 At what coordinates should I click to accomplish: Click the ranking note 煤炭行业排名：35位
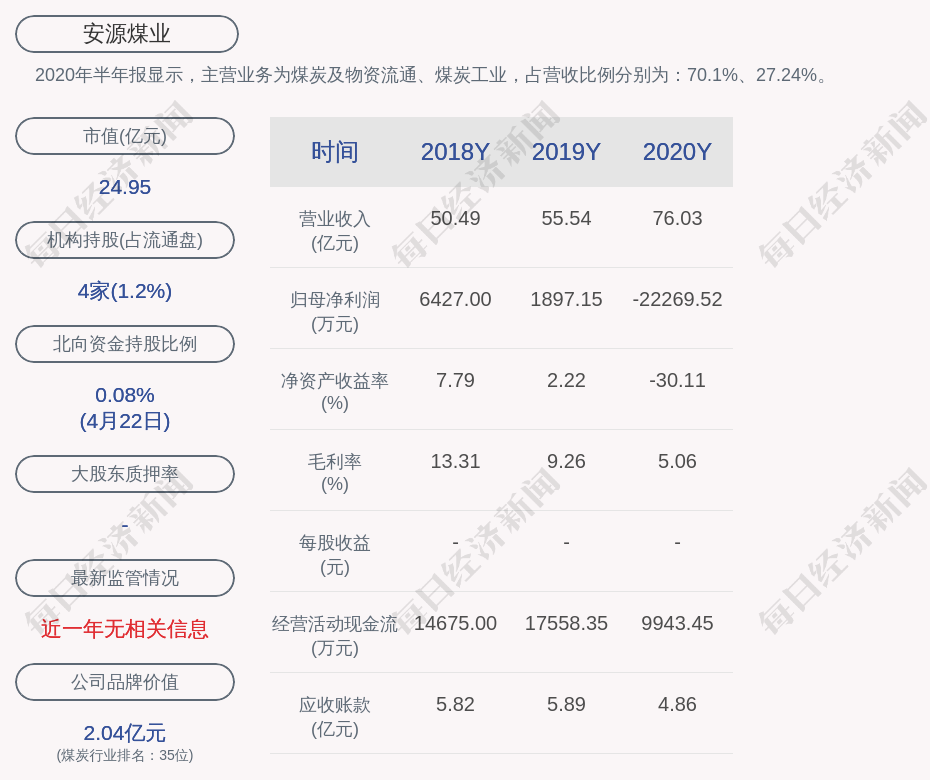coord(125,755)
